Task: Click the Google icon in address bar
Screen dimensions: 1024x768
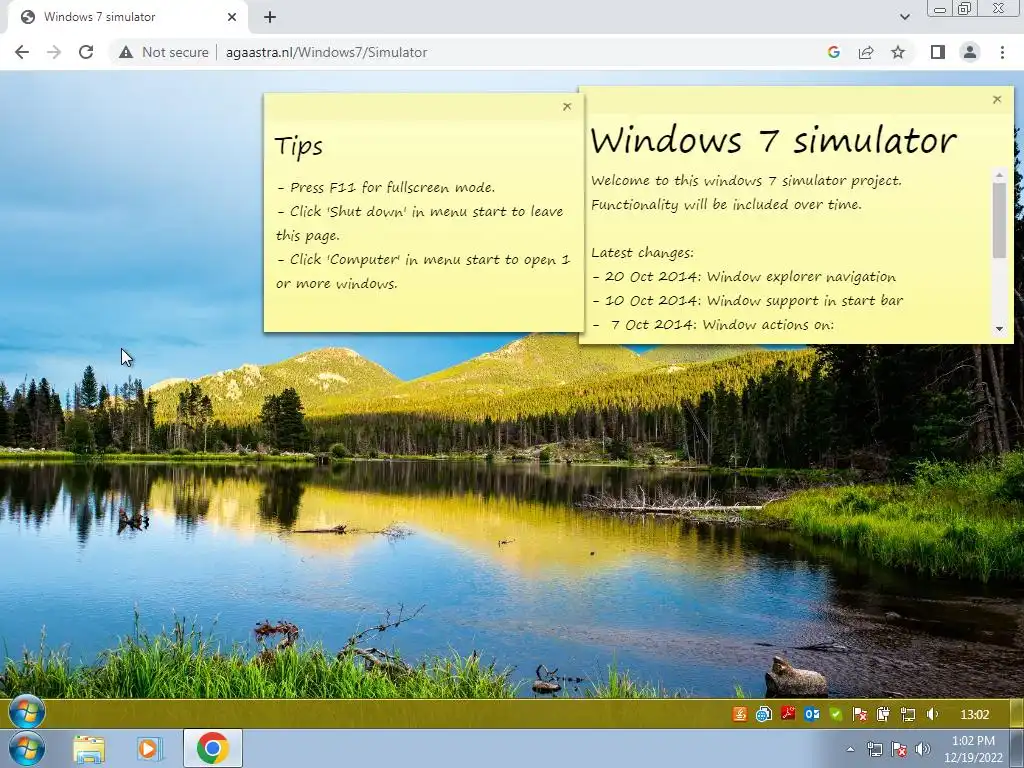Action: (834, 52)
